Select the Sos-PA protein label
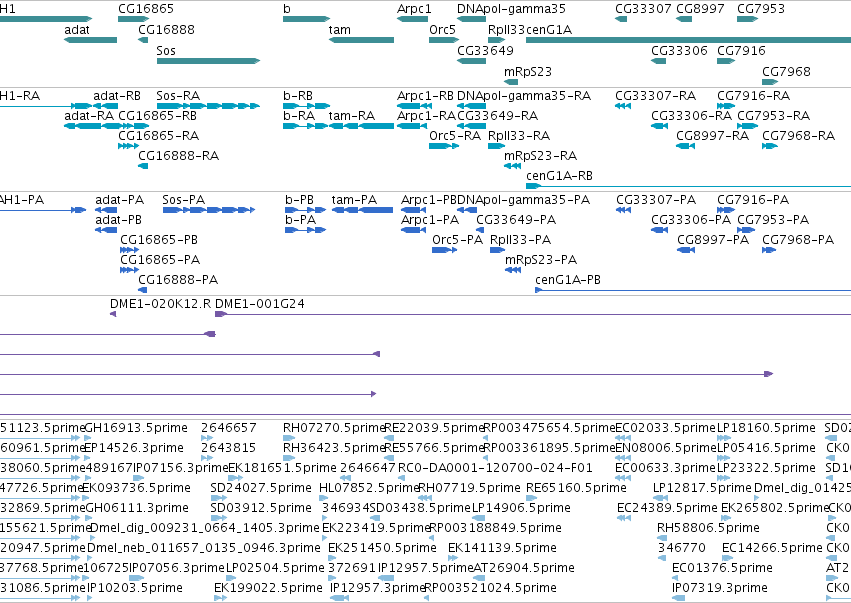This screenshot has height=603, width=851. tap(183, 200)
